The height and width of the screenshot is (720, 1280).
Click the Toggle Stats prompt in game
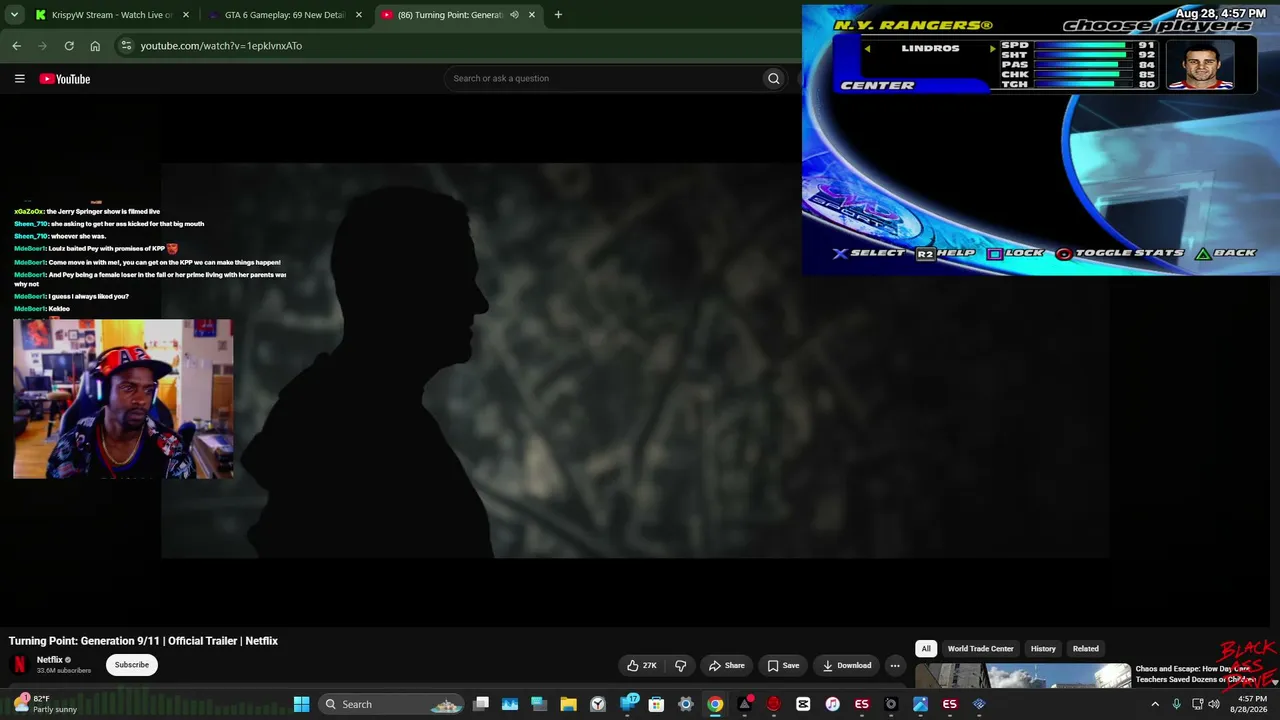pyautogui.click(x=1120, y=253)
